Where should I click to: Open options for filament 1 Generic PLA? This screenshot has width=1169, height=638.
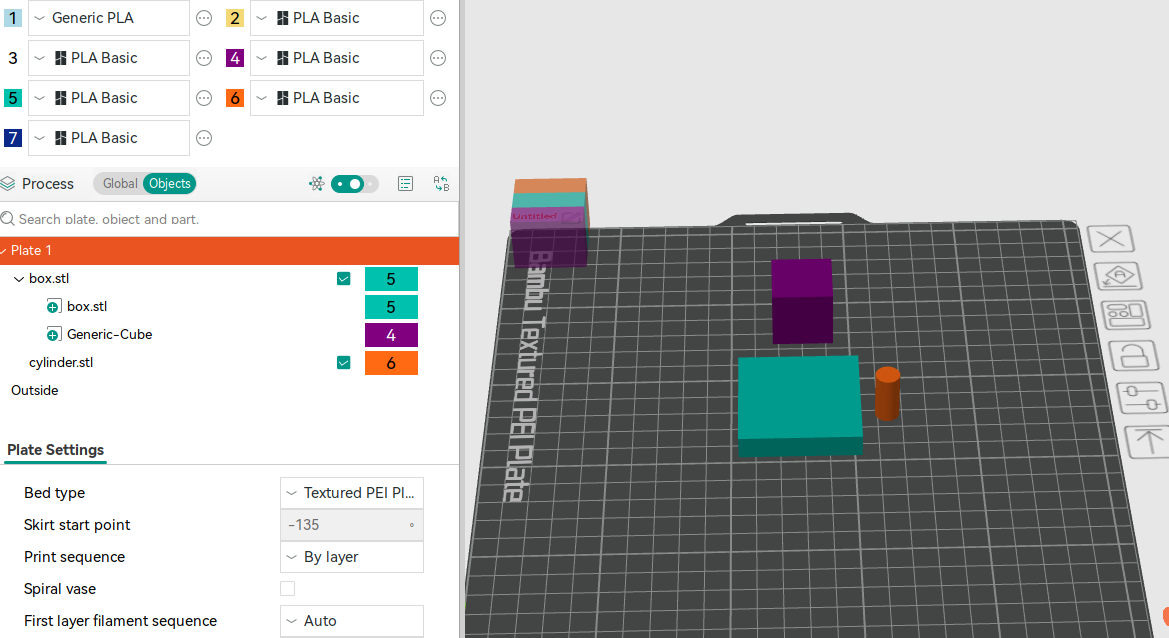[204, 18]
